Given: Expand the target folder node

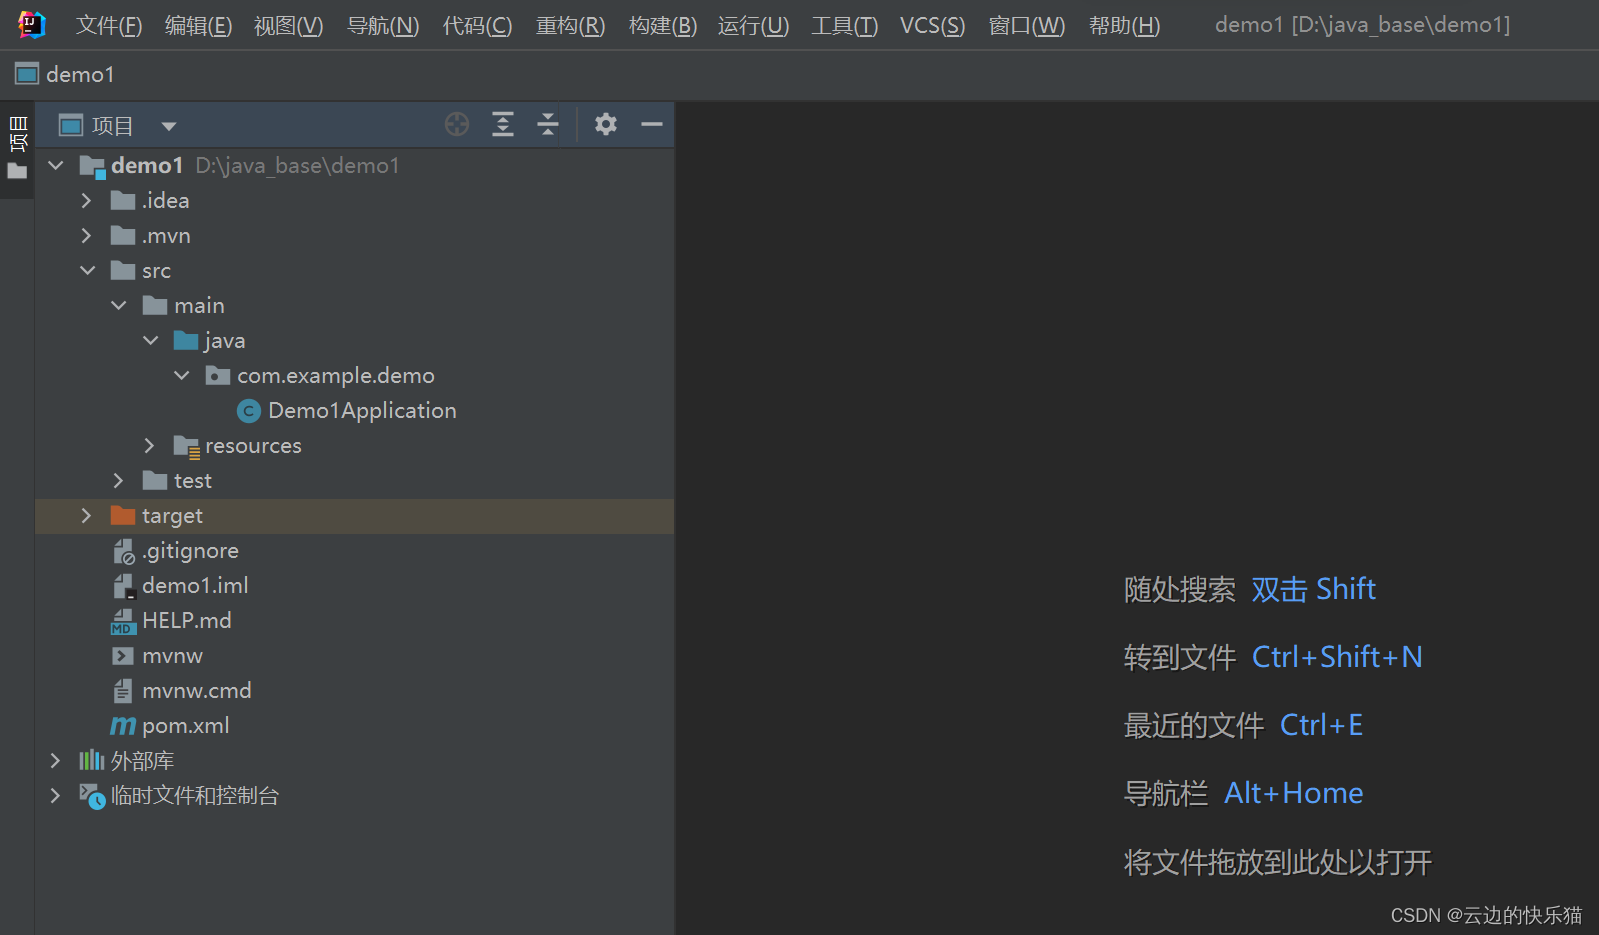Looking at the screenshot, I should coord(86,515).
